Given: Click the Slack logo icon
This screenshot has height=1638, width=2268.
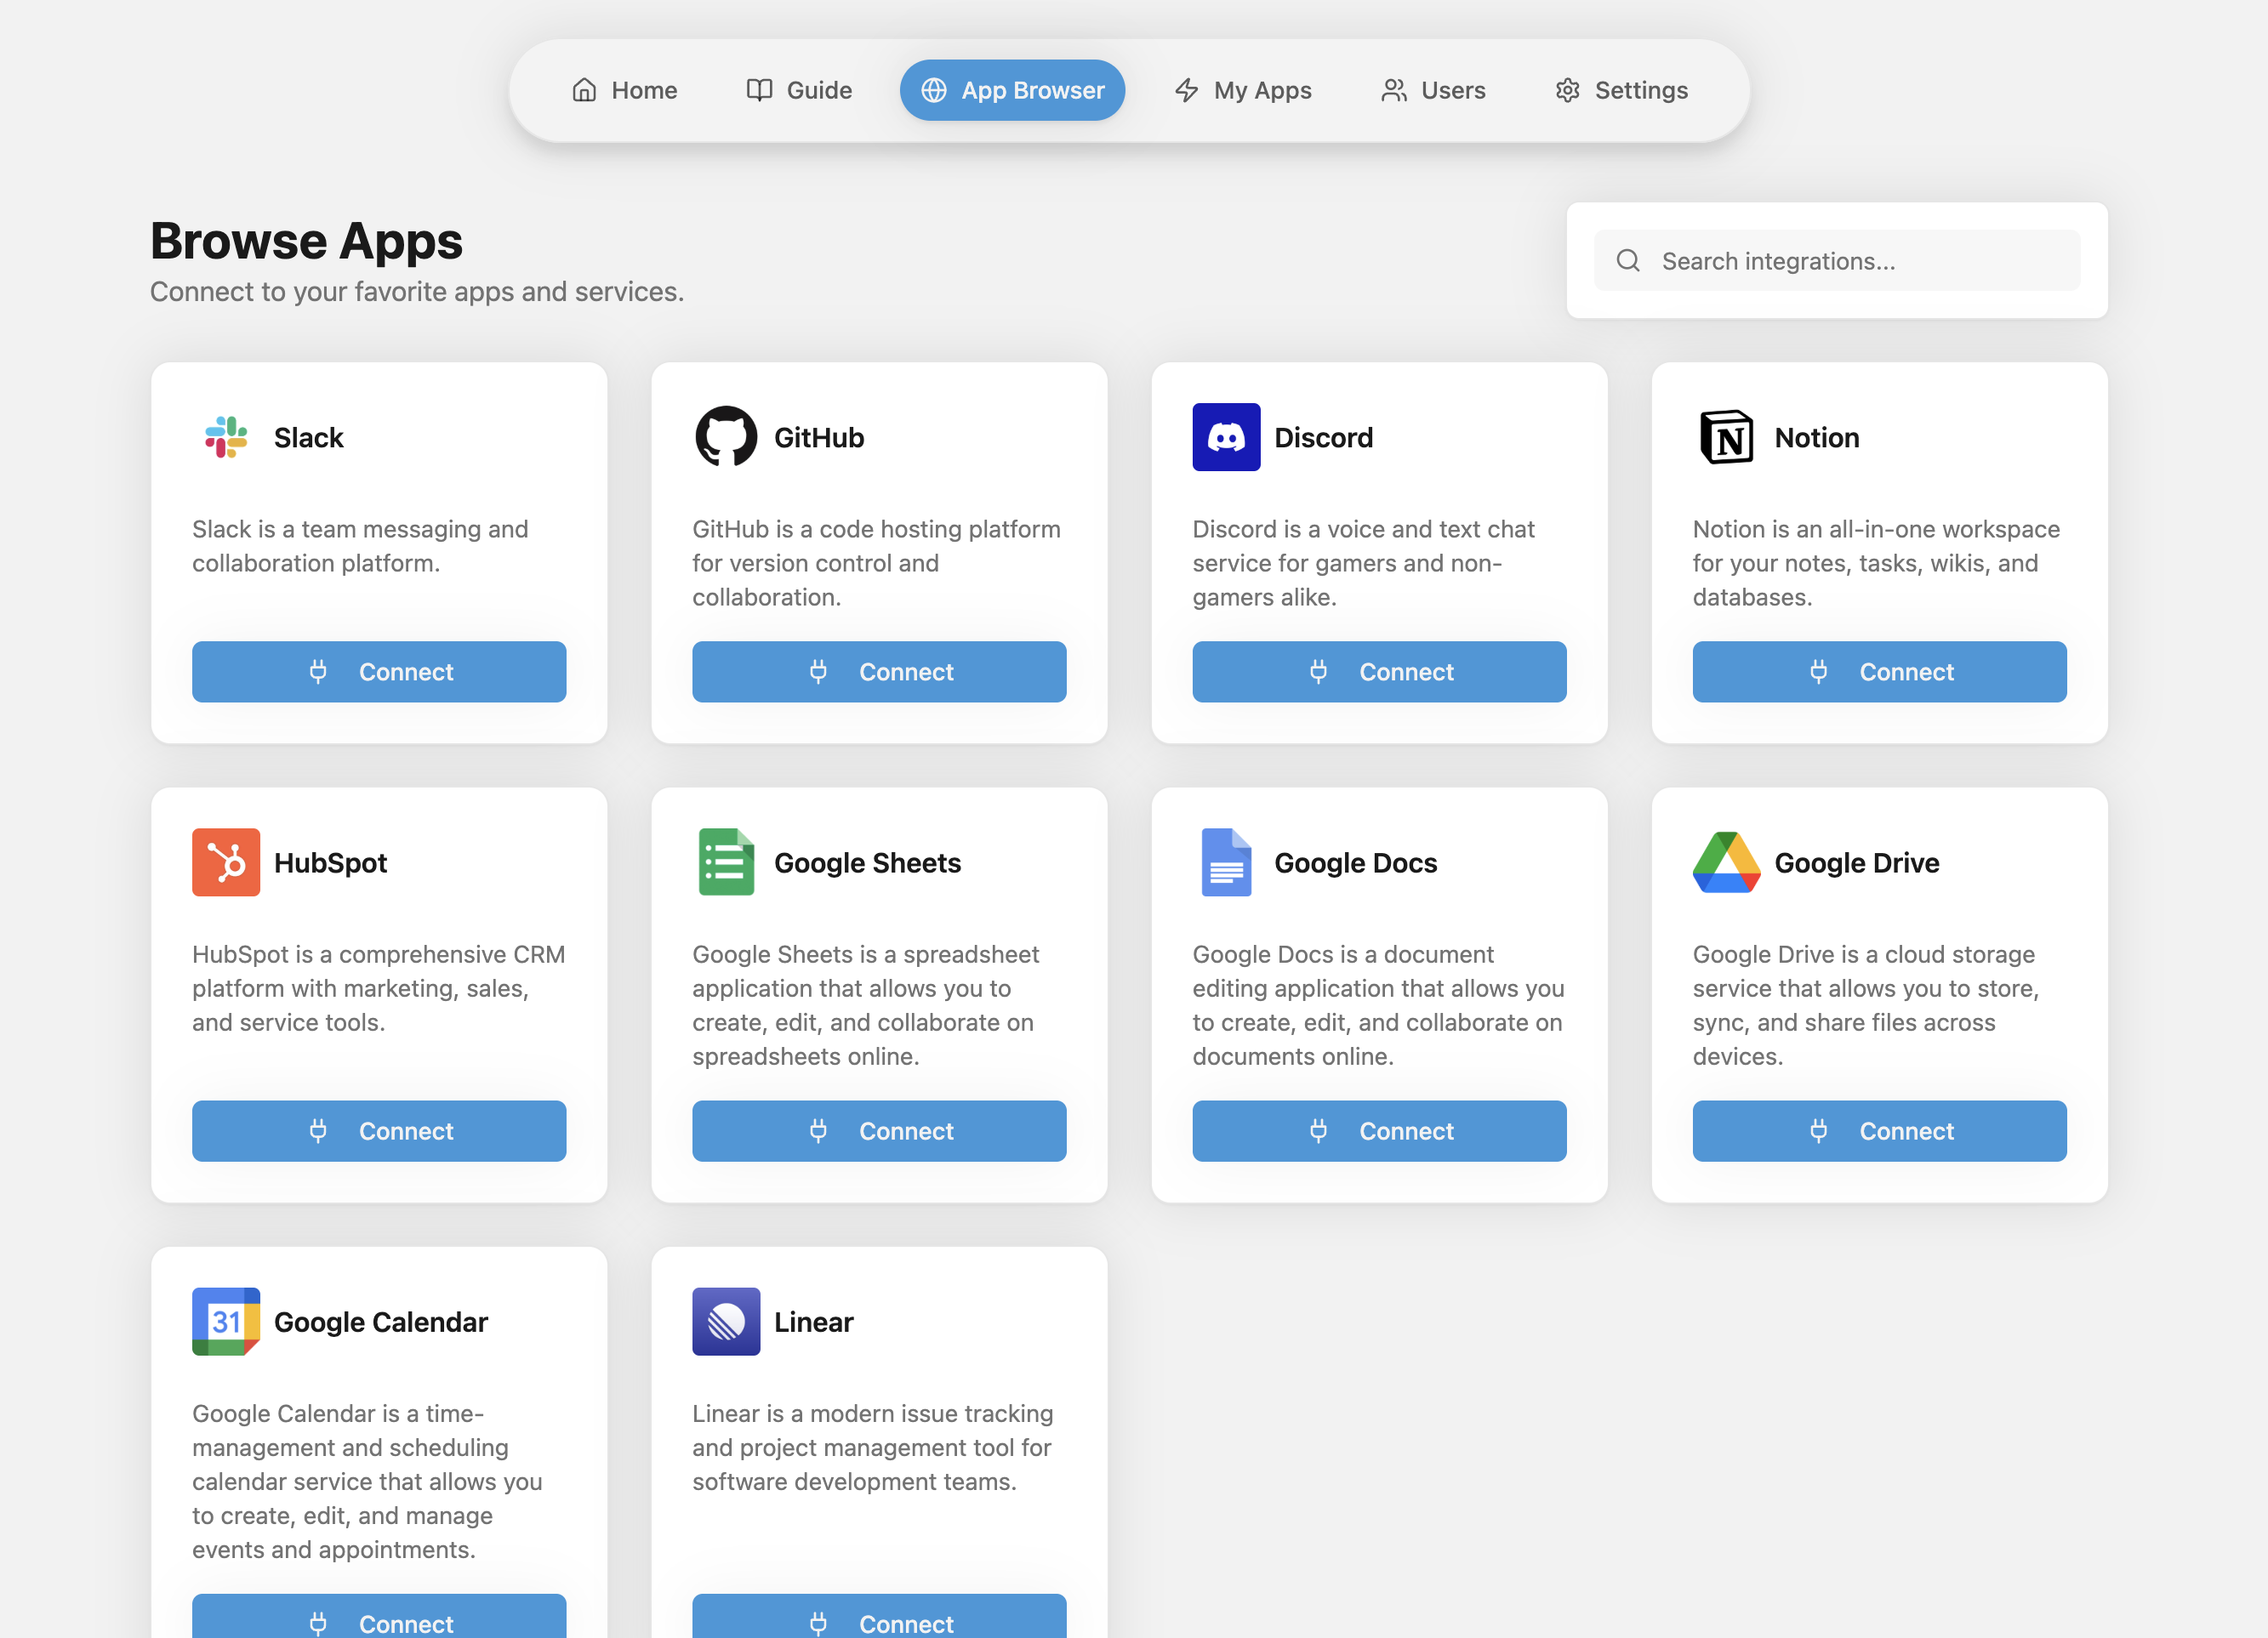Looking at the screenshot, I should pyautogui.click(x=226, y=437).
